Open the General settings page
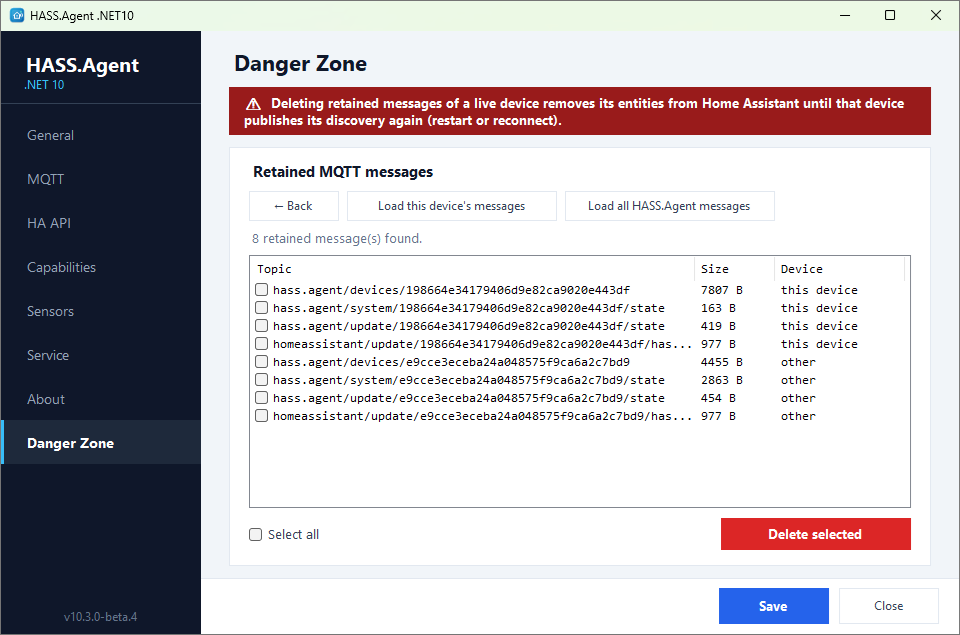 (101, 135)
